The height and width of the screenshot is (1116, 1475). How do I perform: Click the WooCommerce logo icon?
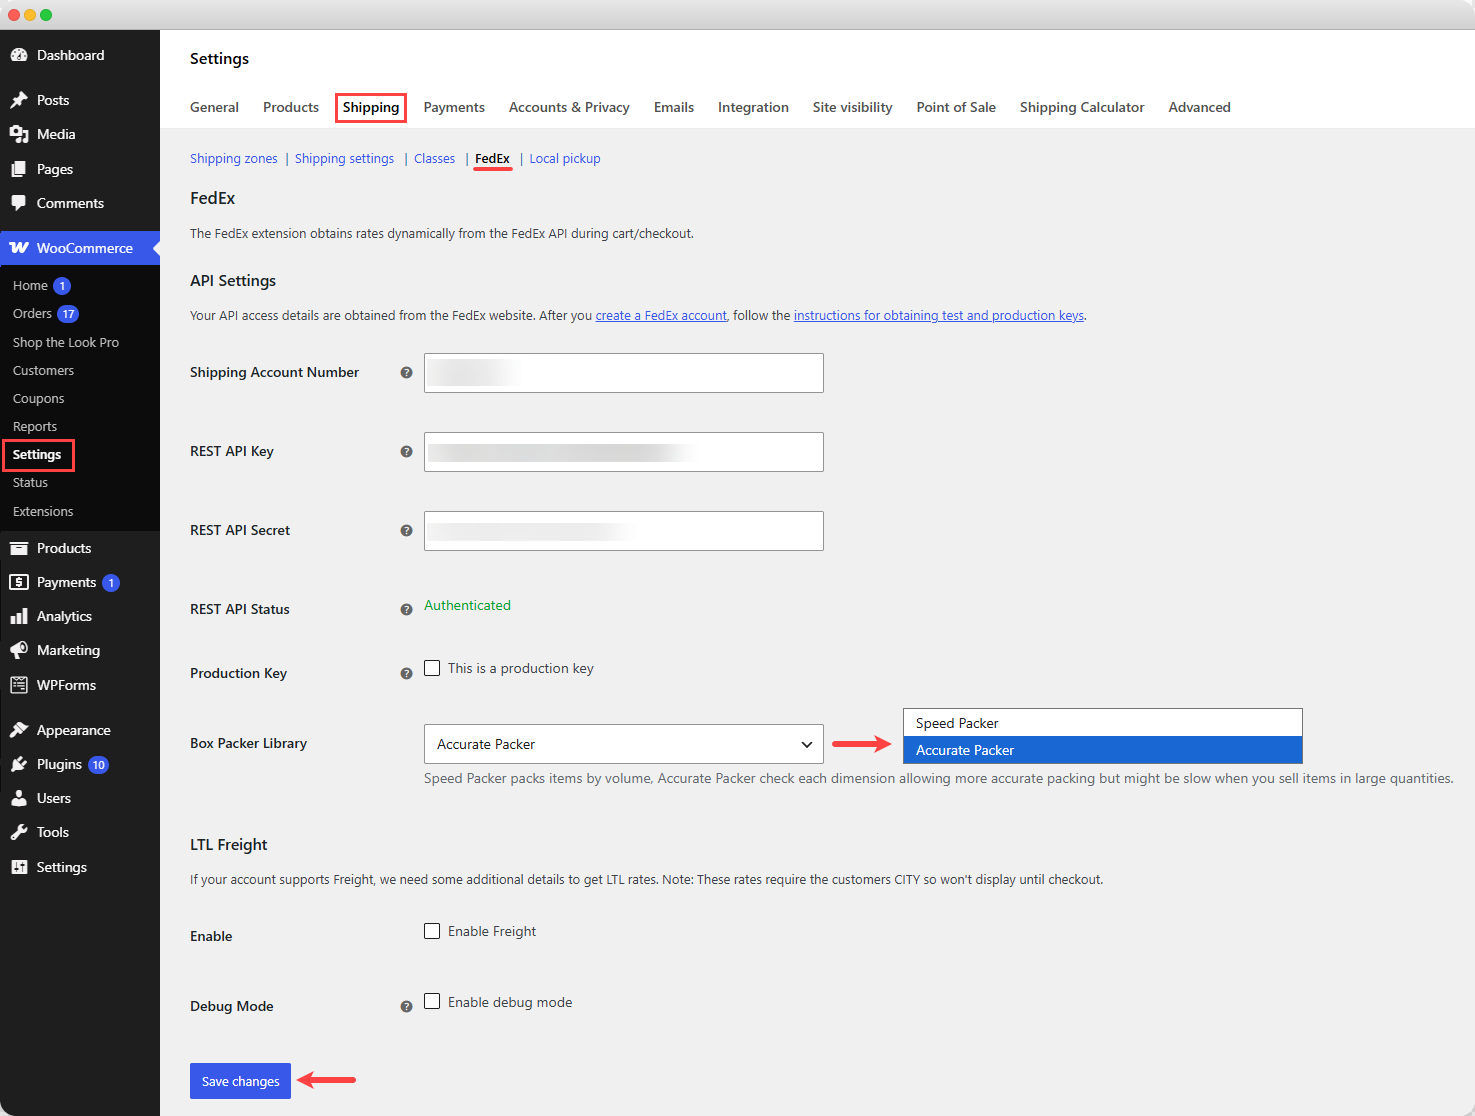pos(19,248)
